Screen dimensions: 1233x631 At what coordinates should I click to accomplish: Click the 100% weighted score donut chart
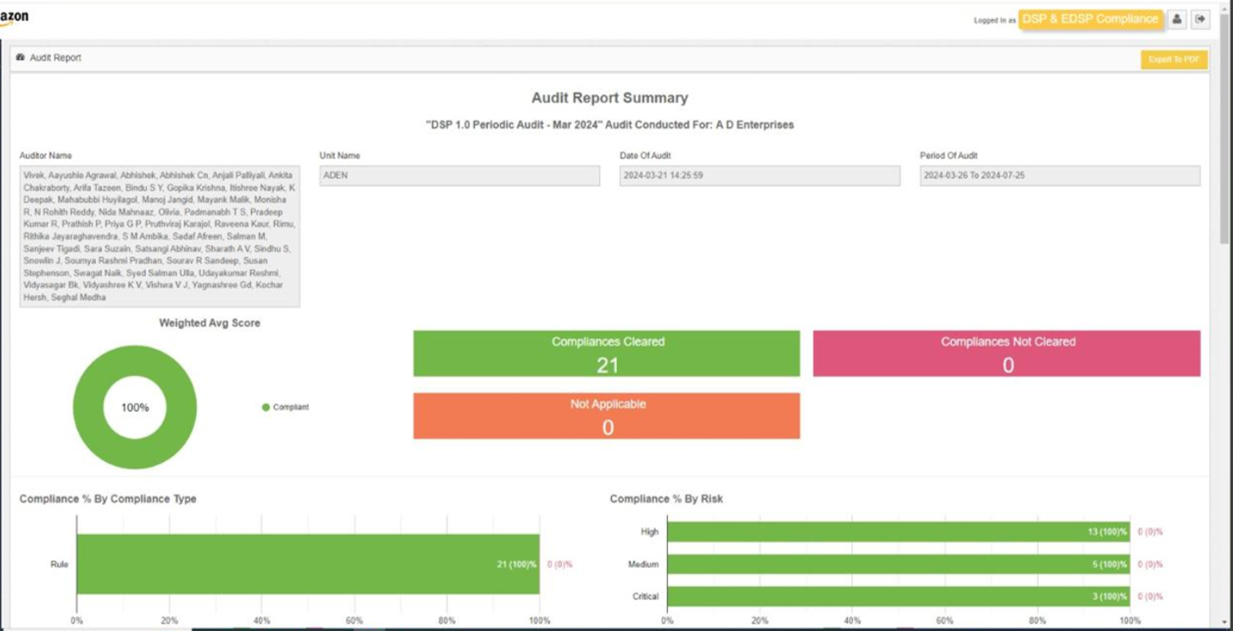point(135,407)
